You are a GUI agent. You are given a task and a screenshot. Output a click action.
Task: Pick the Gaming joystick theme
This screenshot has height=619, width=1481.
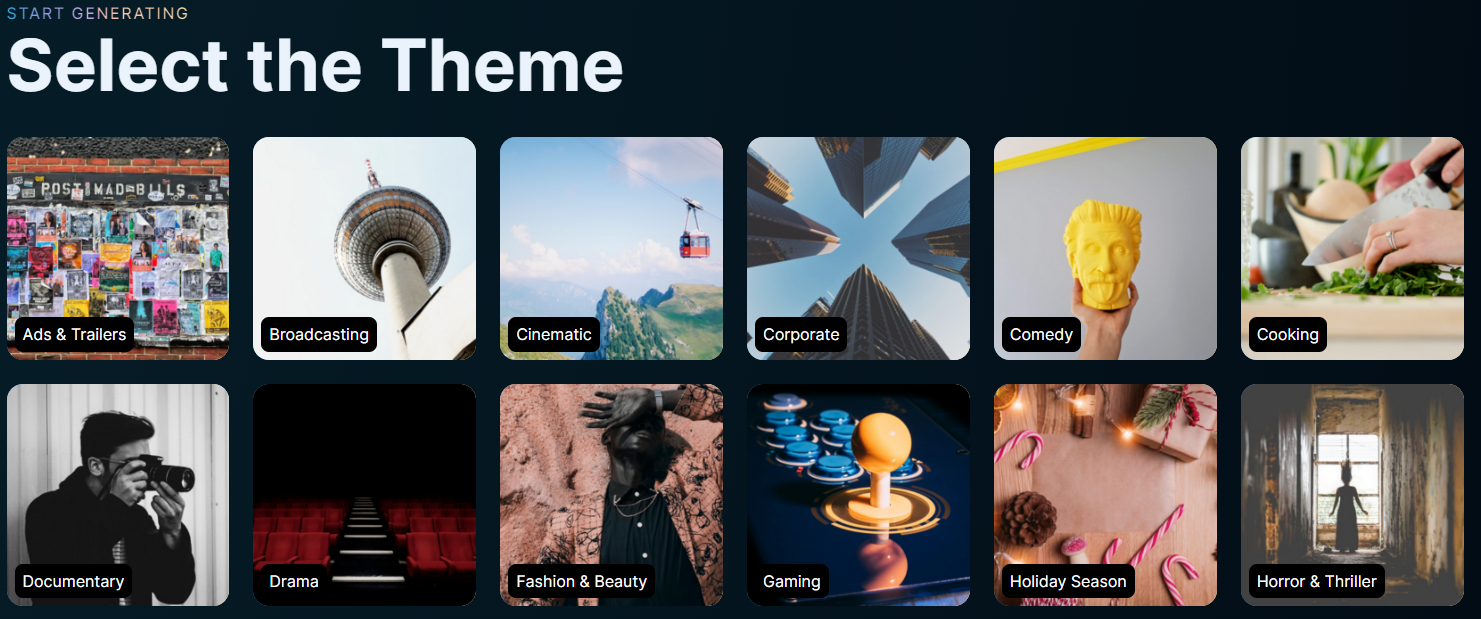(858, 495)
